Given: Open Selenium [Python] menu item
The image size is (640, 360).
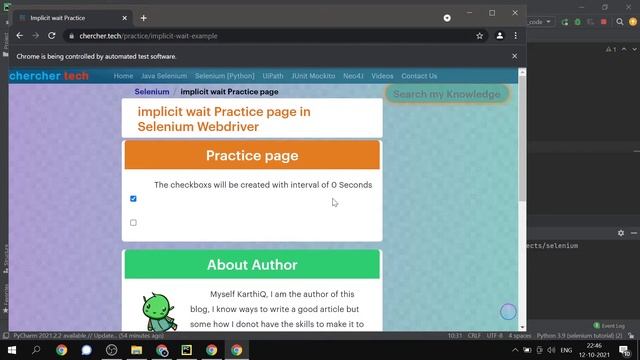Looking at the screenshot, I should [x=224, y=76].
